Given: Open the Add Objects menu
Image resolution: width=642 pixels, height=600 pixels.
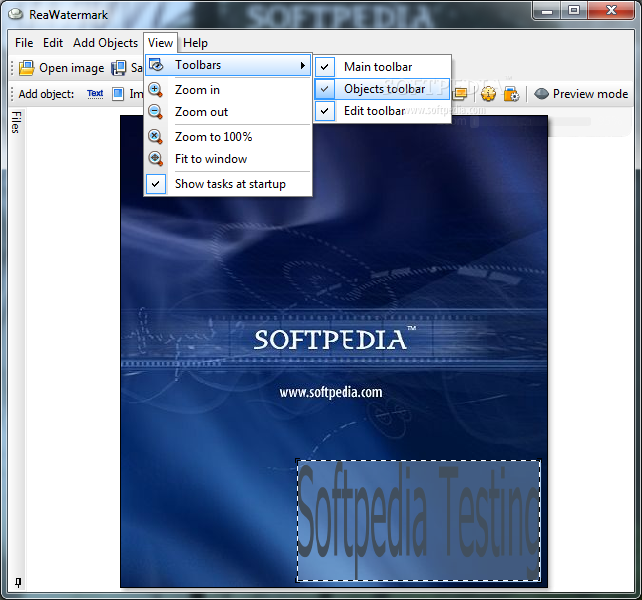Looking at the screenshot, I should [x=105, y=43].
